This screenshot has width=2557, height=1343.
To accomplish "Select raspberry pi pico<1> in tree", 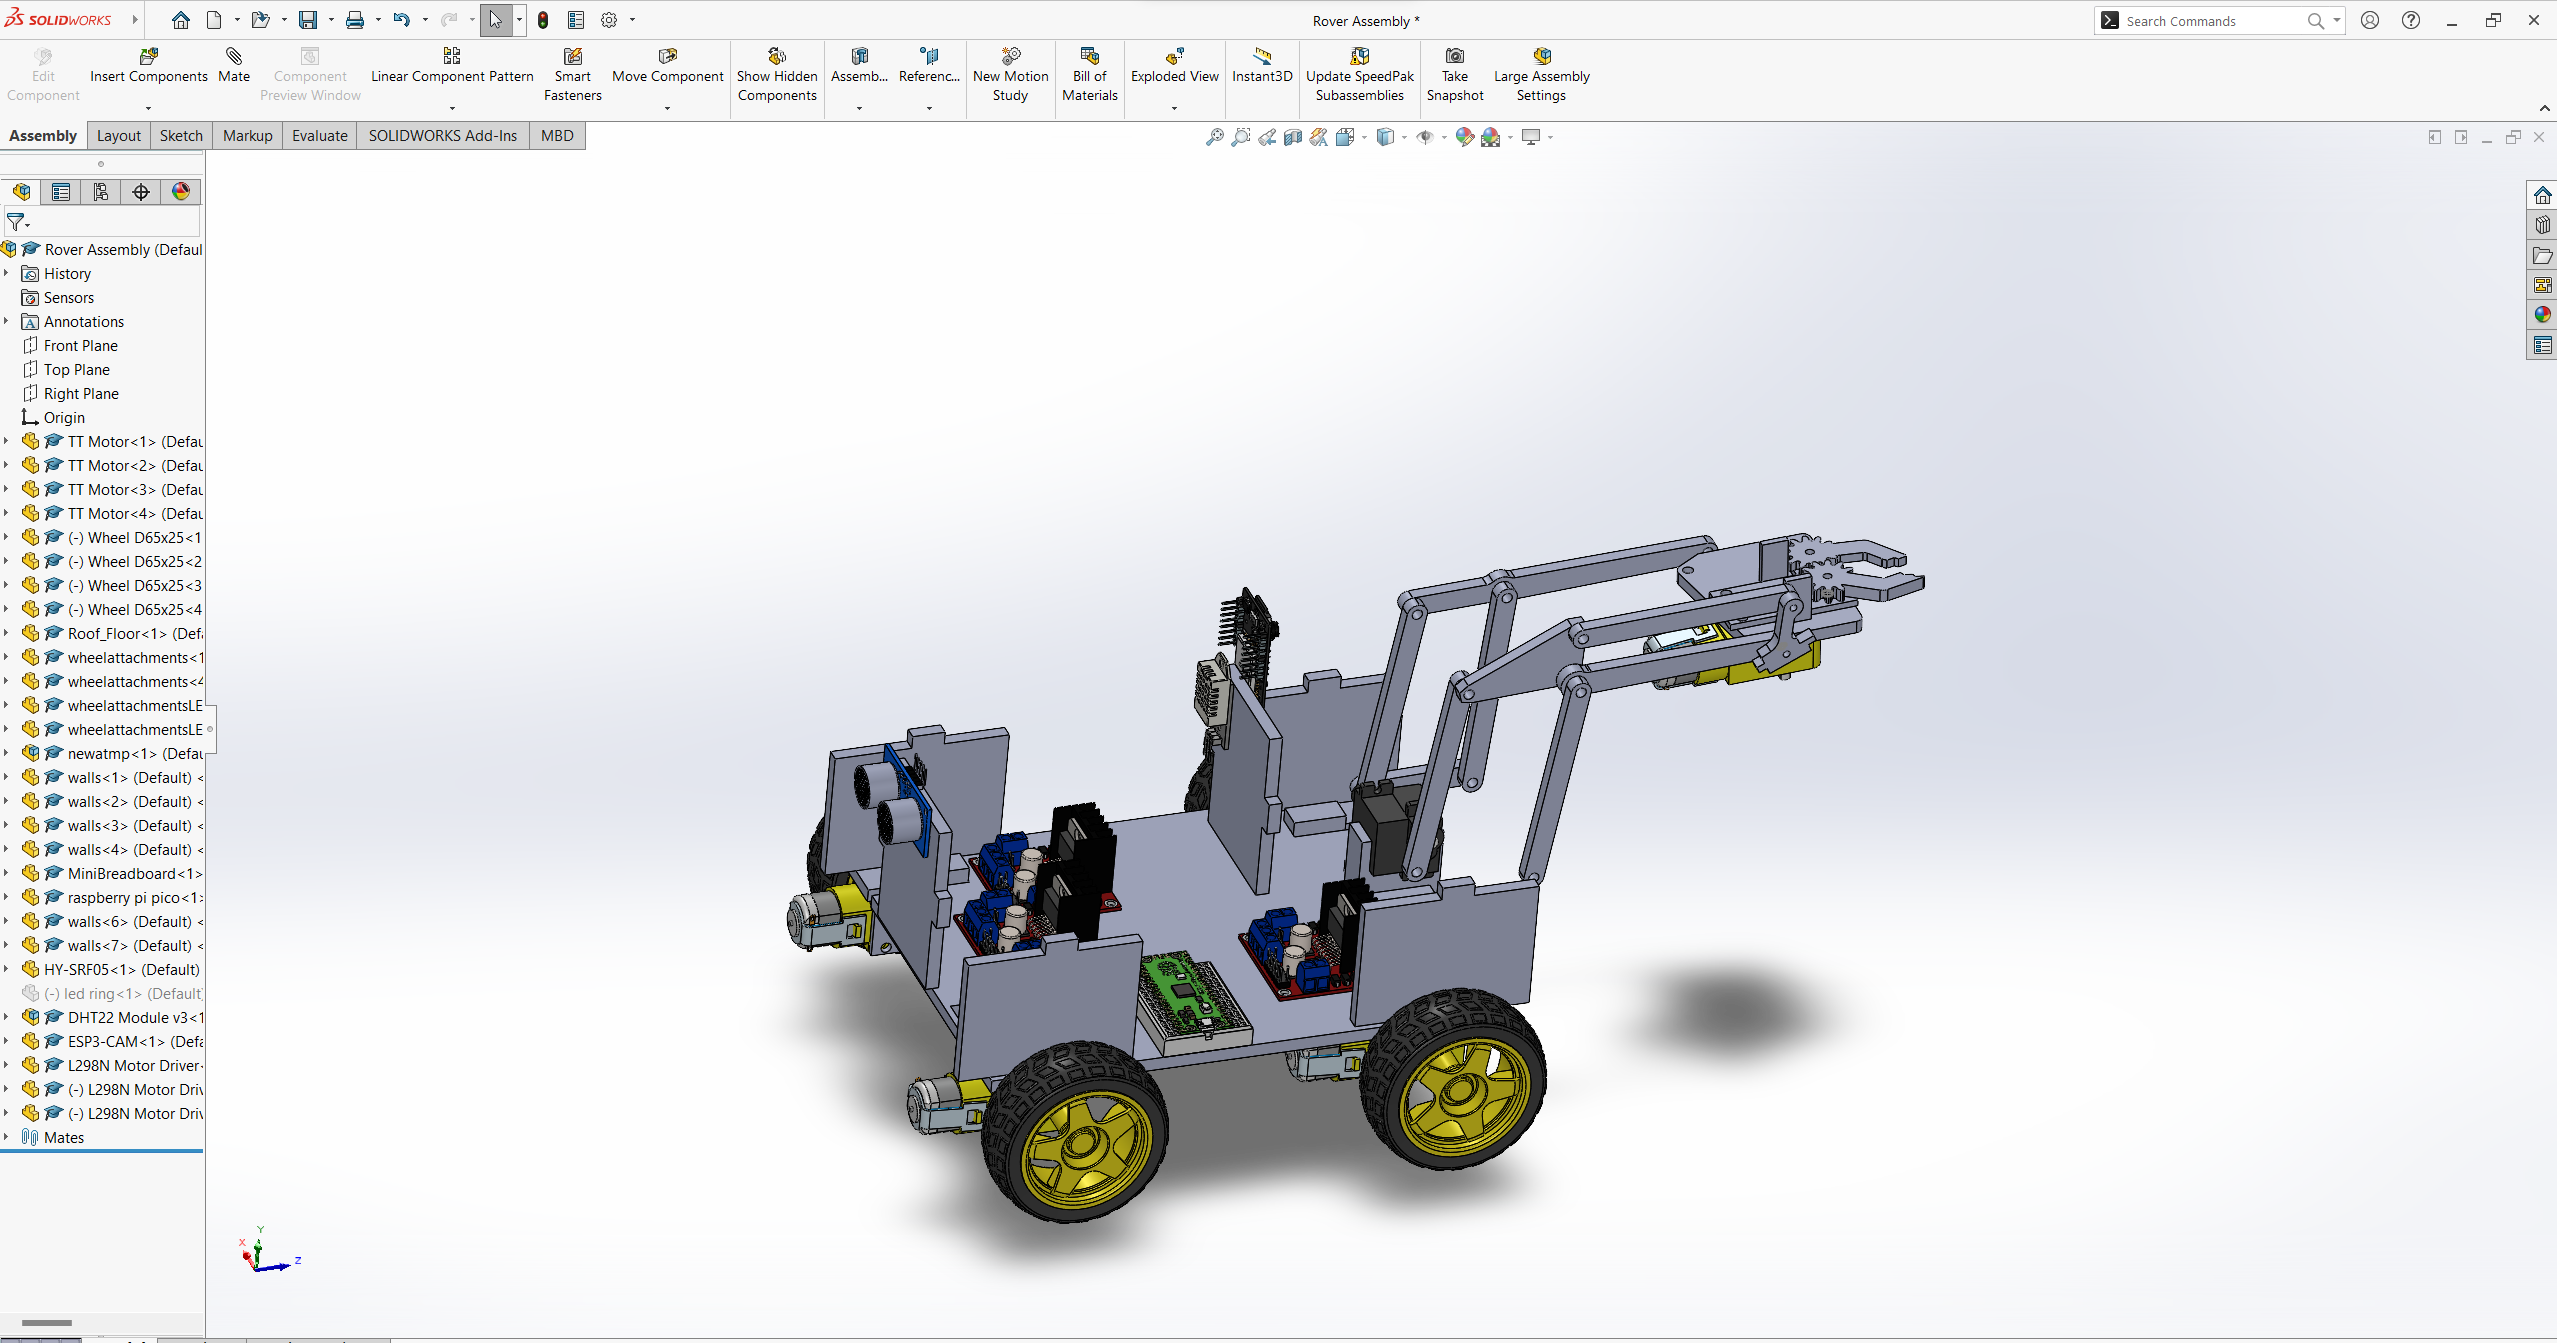I will coord(134,897).
